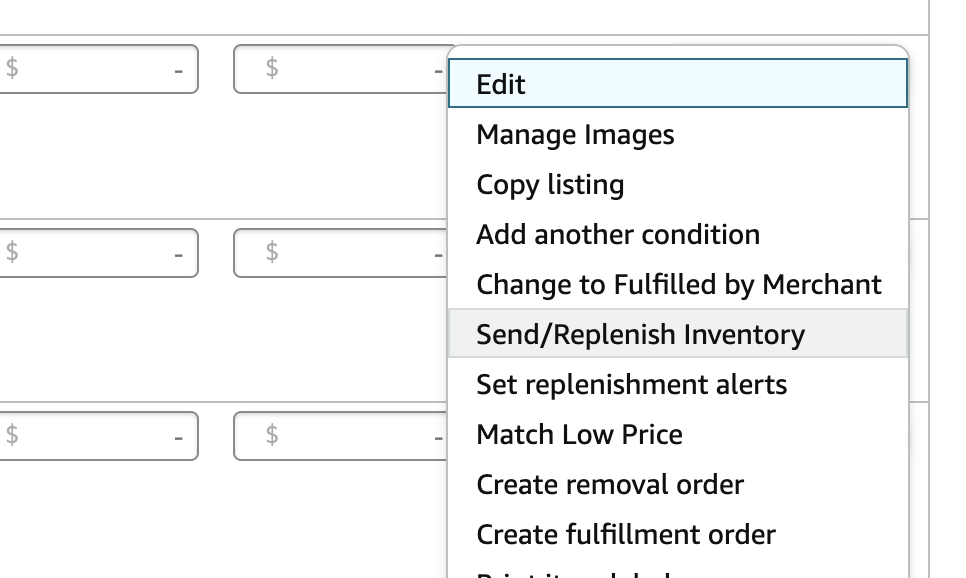
Task: Select Add another condition
Action: pyautogui.click(x=618, y=234)
